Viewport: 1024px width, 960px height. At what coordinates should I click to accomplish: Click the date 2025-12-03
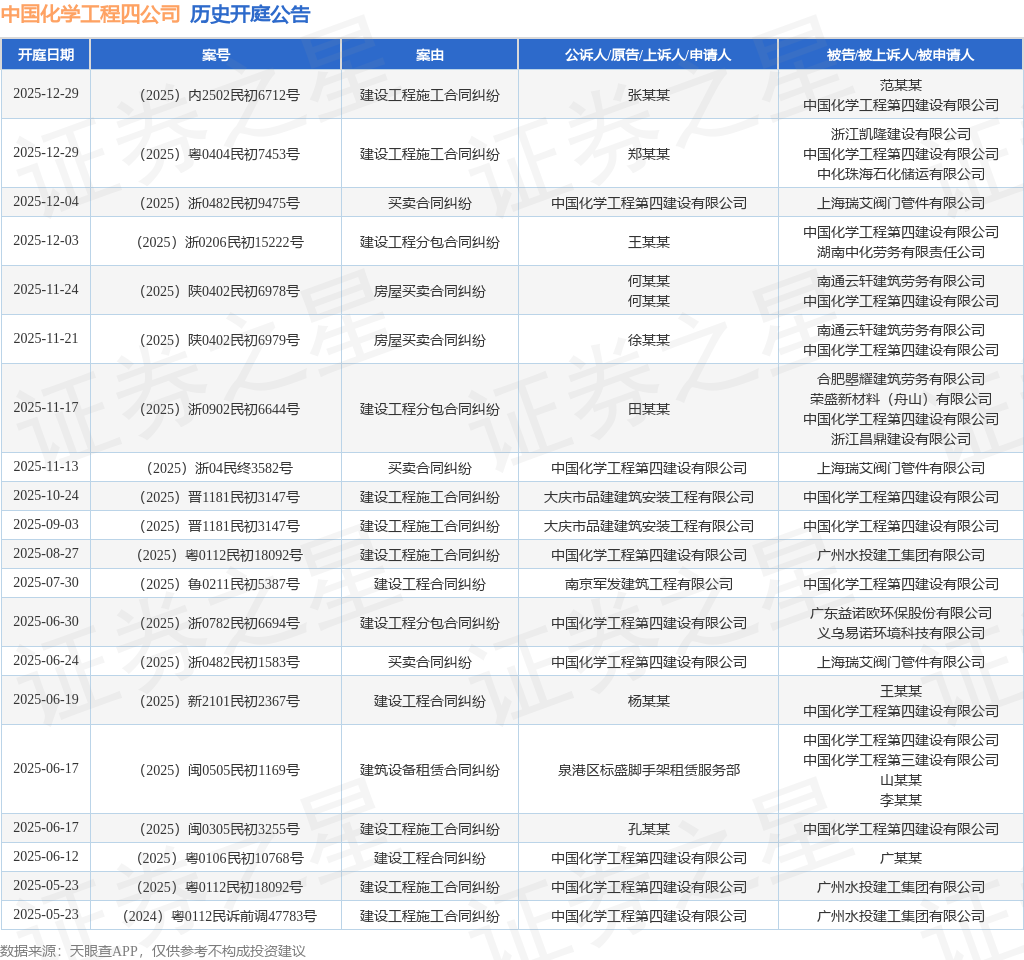click(46, 240)
